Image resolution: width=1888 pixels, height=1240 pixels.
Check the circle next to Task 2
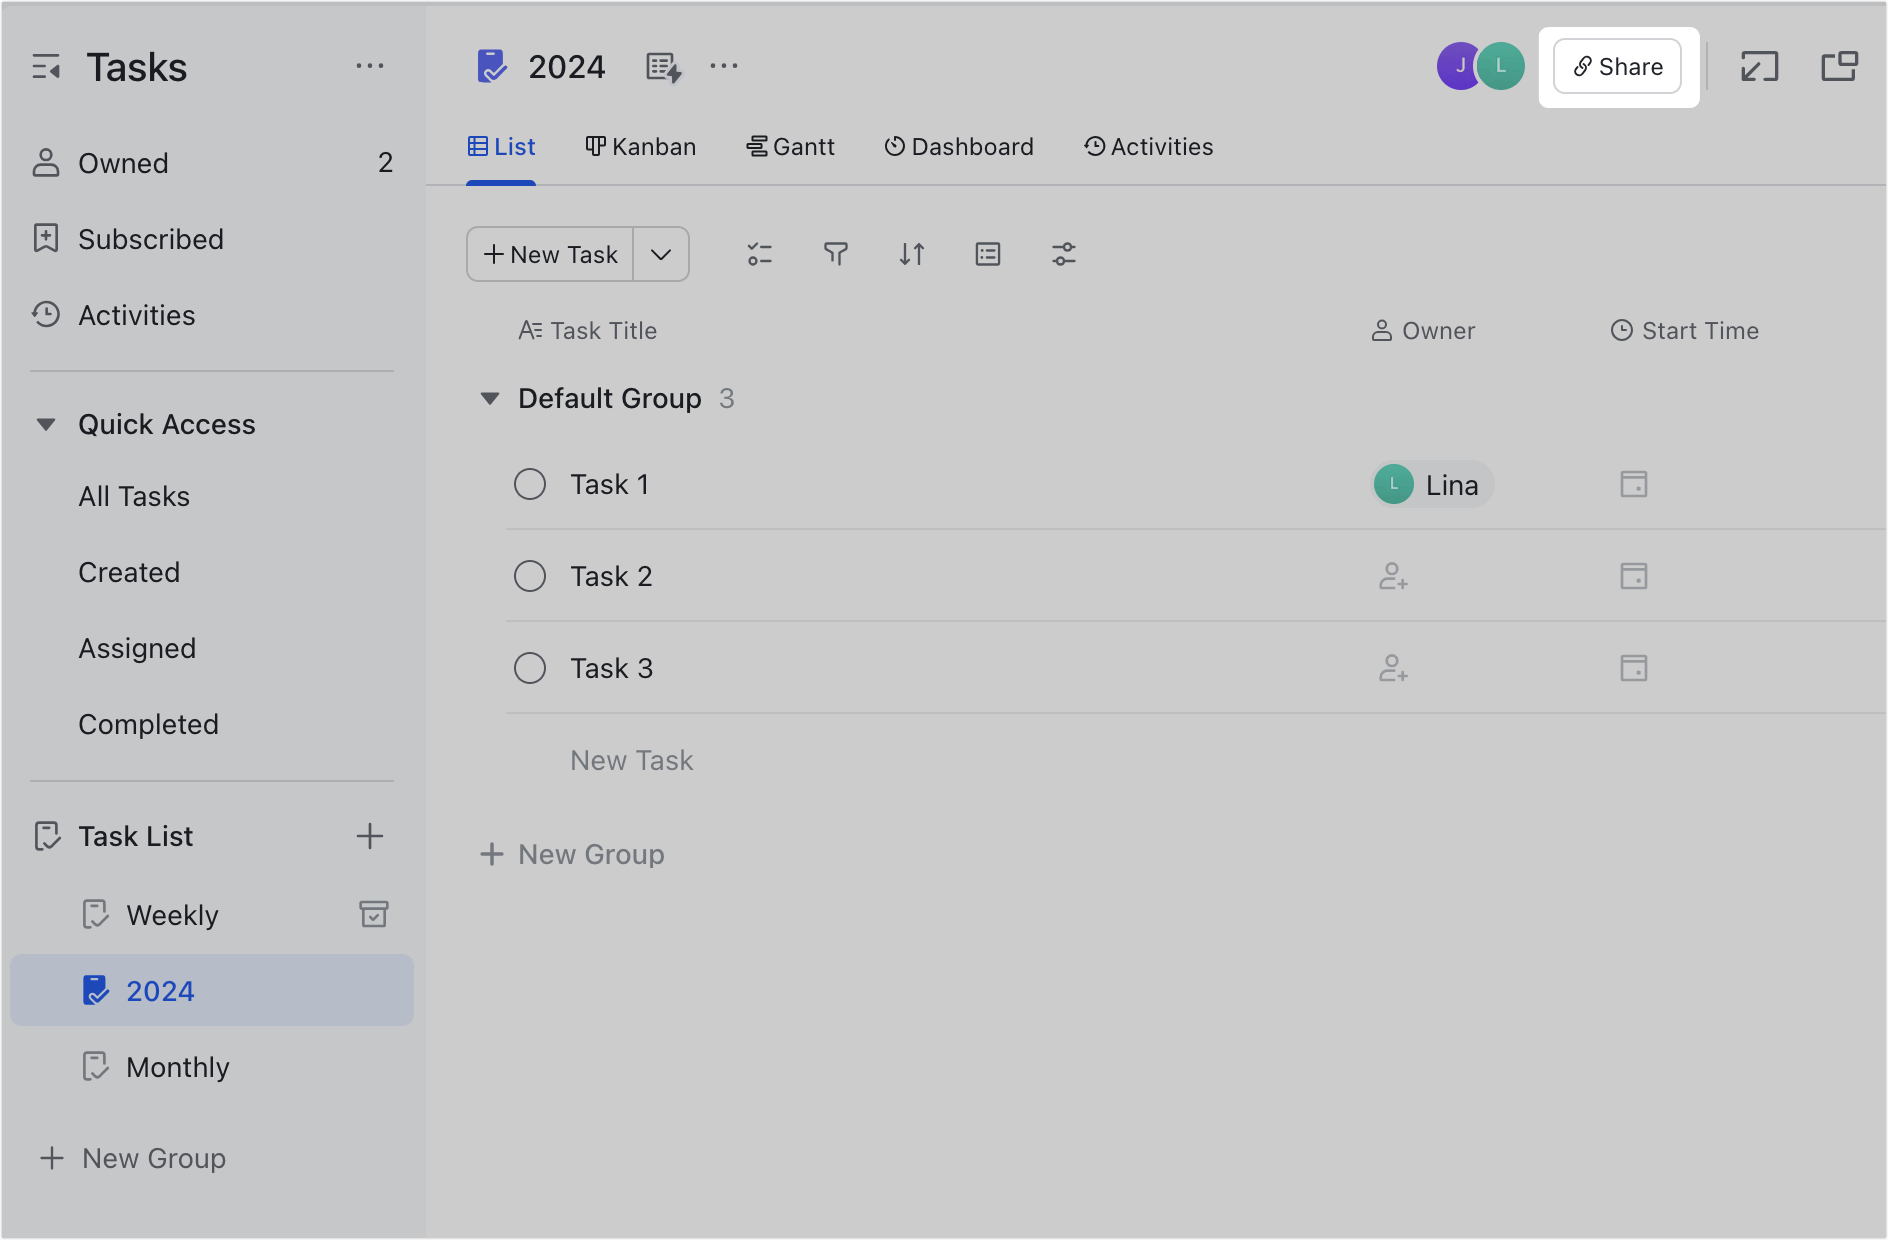pos(530,576)
